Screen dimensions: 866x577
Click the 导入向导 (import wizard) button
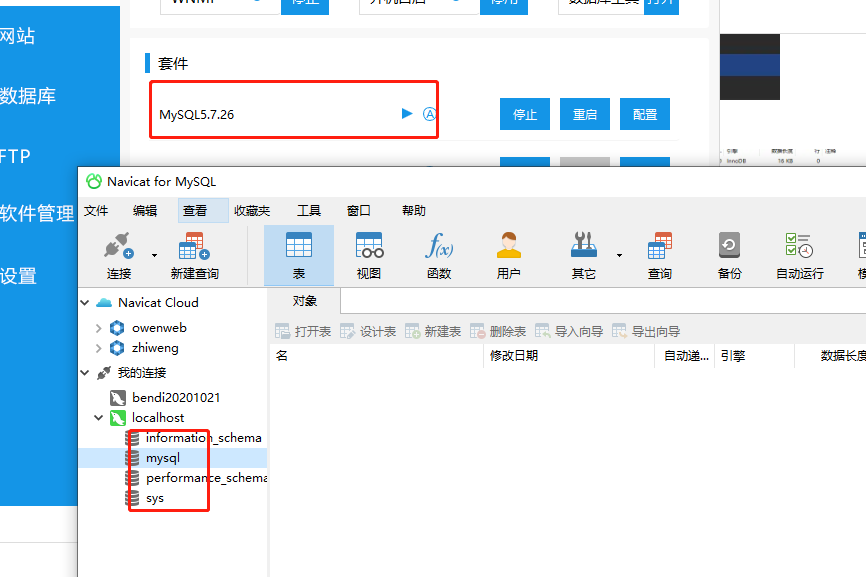pyautogui.click(x=569, y=331)
